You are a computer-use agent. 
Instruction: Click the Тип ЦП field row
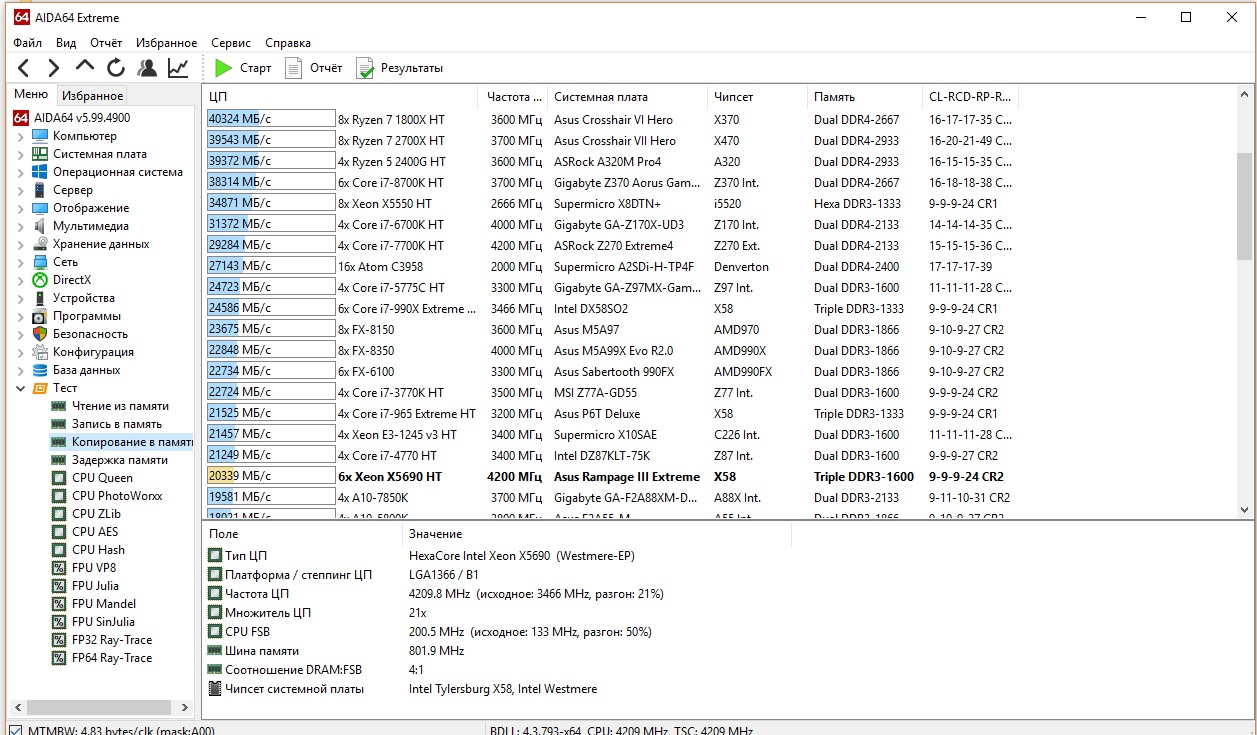coord(495,555)
